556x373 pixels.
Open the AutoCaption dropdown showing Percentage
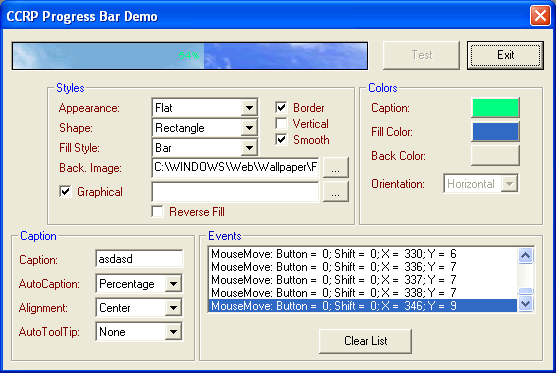point(173,284)
